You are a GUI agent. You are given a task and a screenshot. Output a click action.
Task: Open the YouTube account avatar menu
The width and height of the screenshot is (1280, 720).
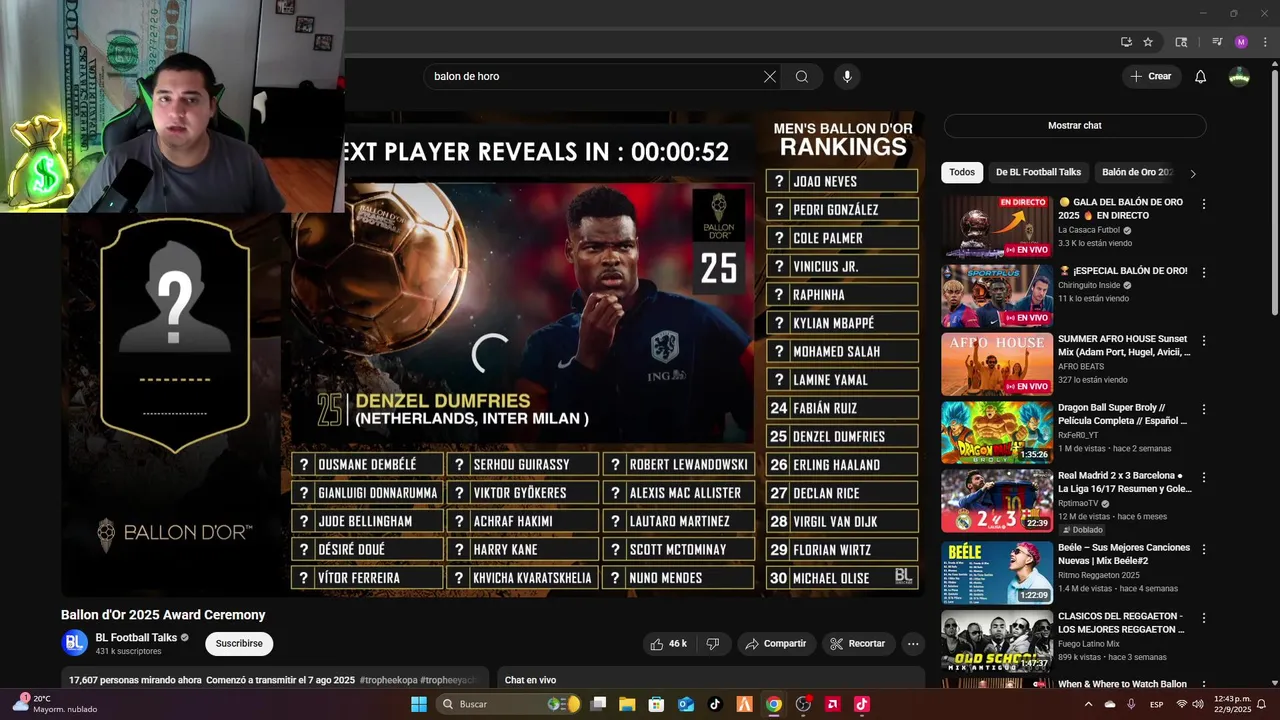1239,77
